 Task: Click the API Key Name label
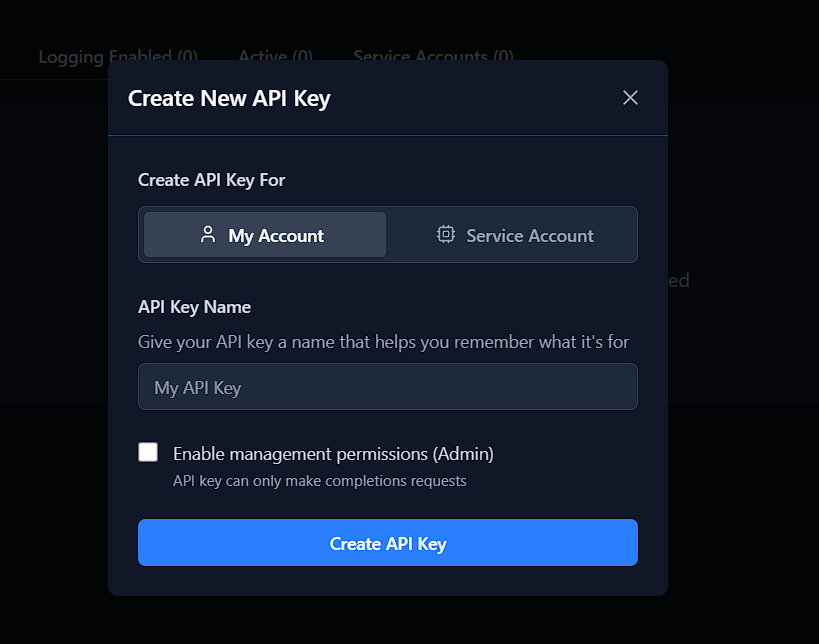click(194, 307)
